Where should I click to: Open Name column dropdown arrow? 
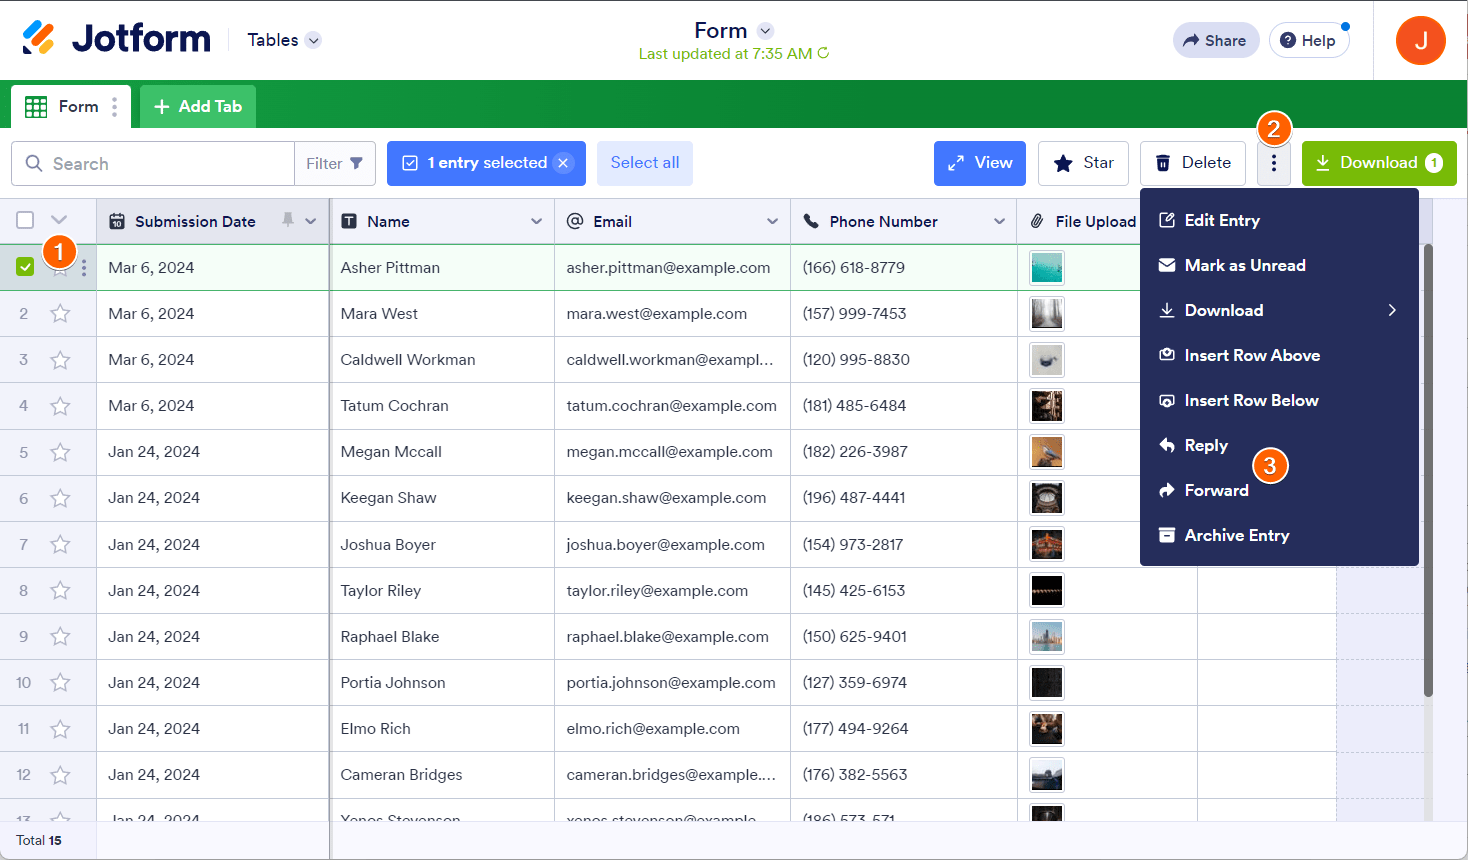pyautogui.click(x=536, y=221)
